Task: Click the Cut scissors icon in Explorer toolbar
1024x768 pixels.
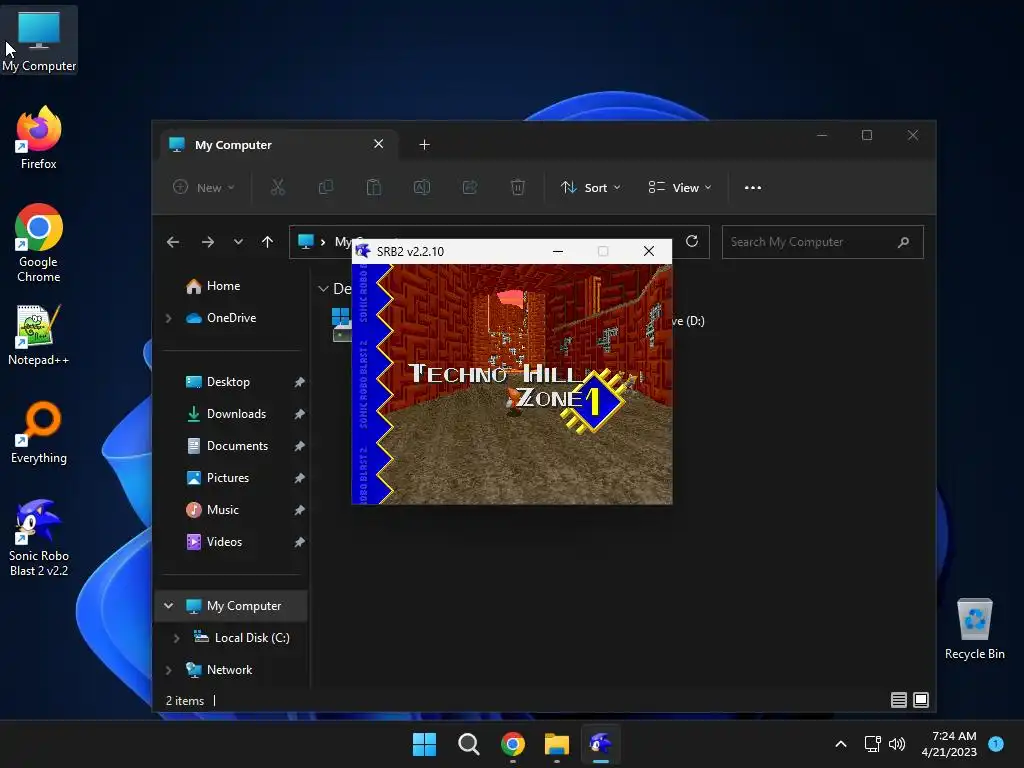Action: pos(278,187)
